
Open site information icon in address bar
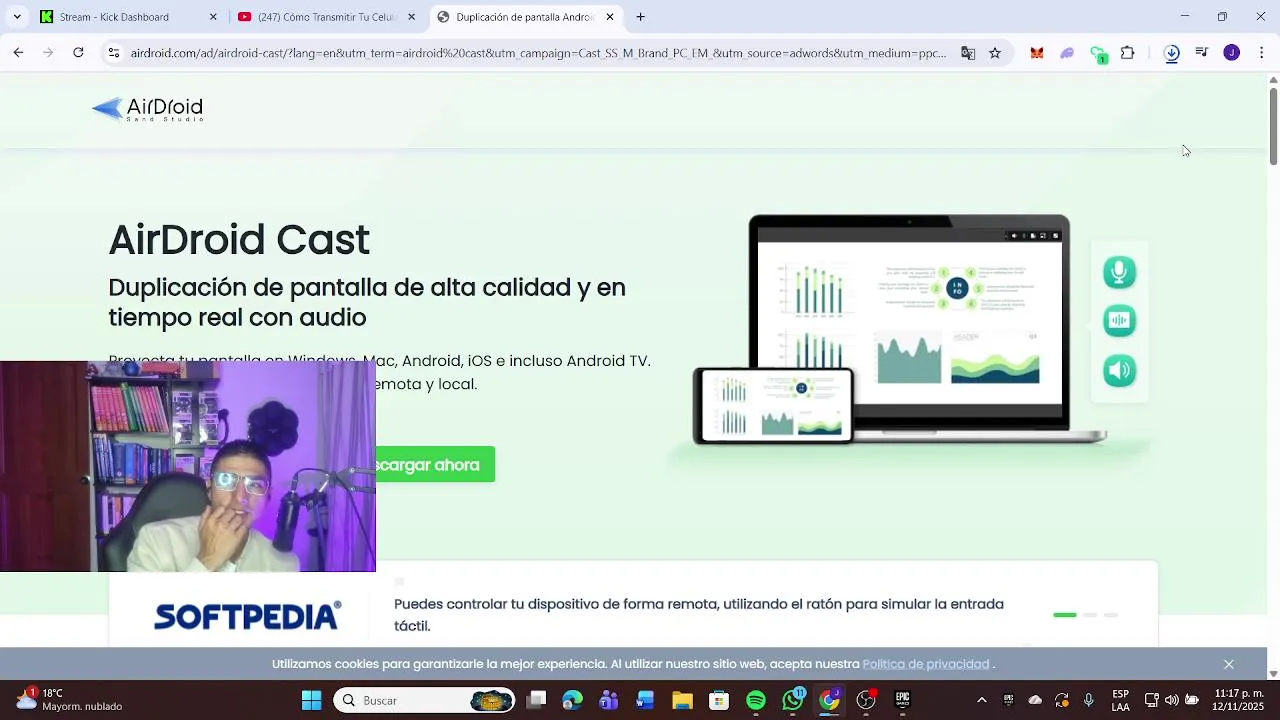click(x=114, y=53)
